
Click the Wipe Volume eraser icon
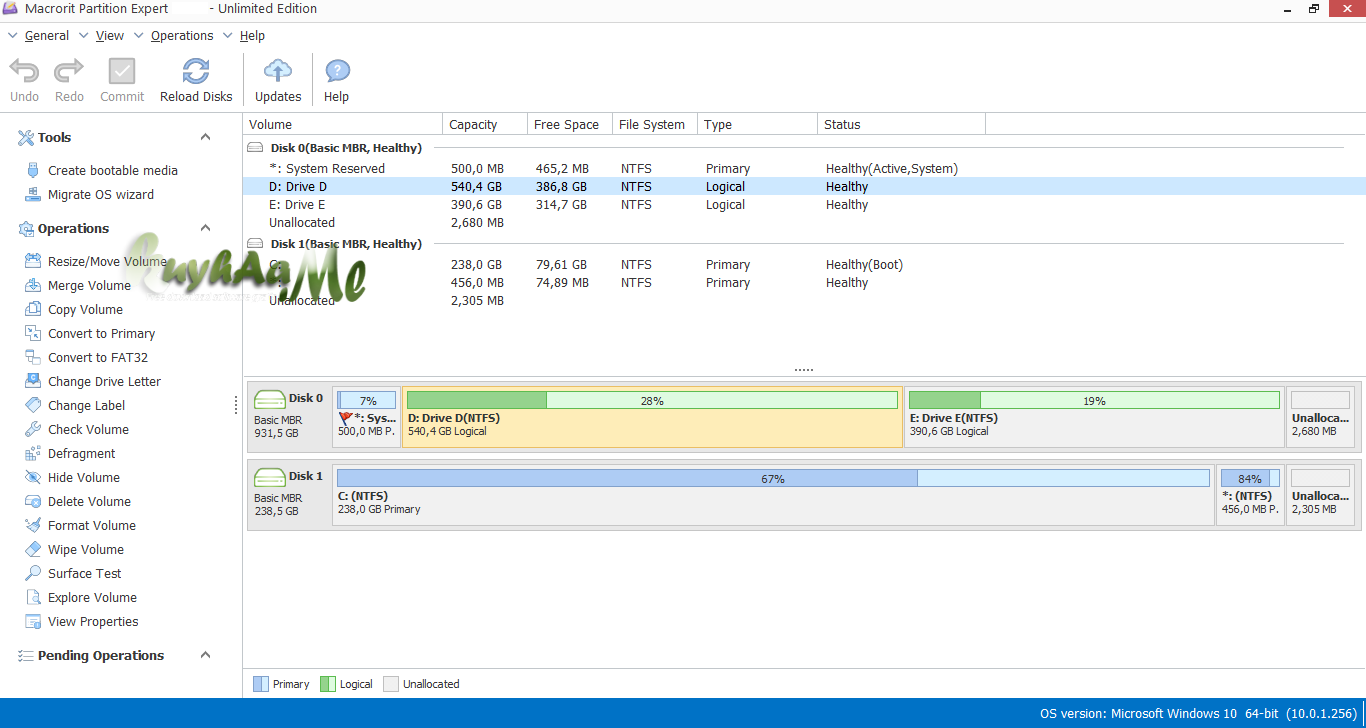[x=32, y=549]
